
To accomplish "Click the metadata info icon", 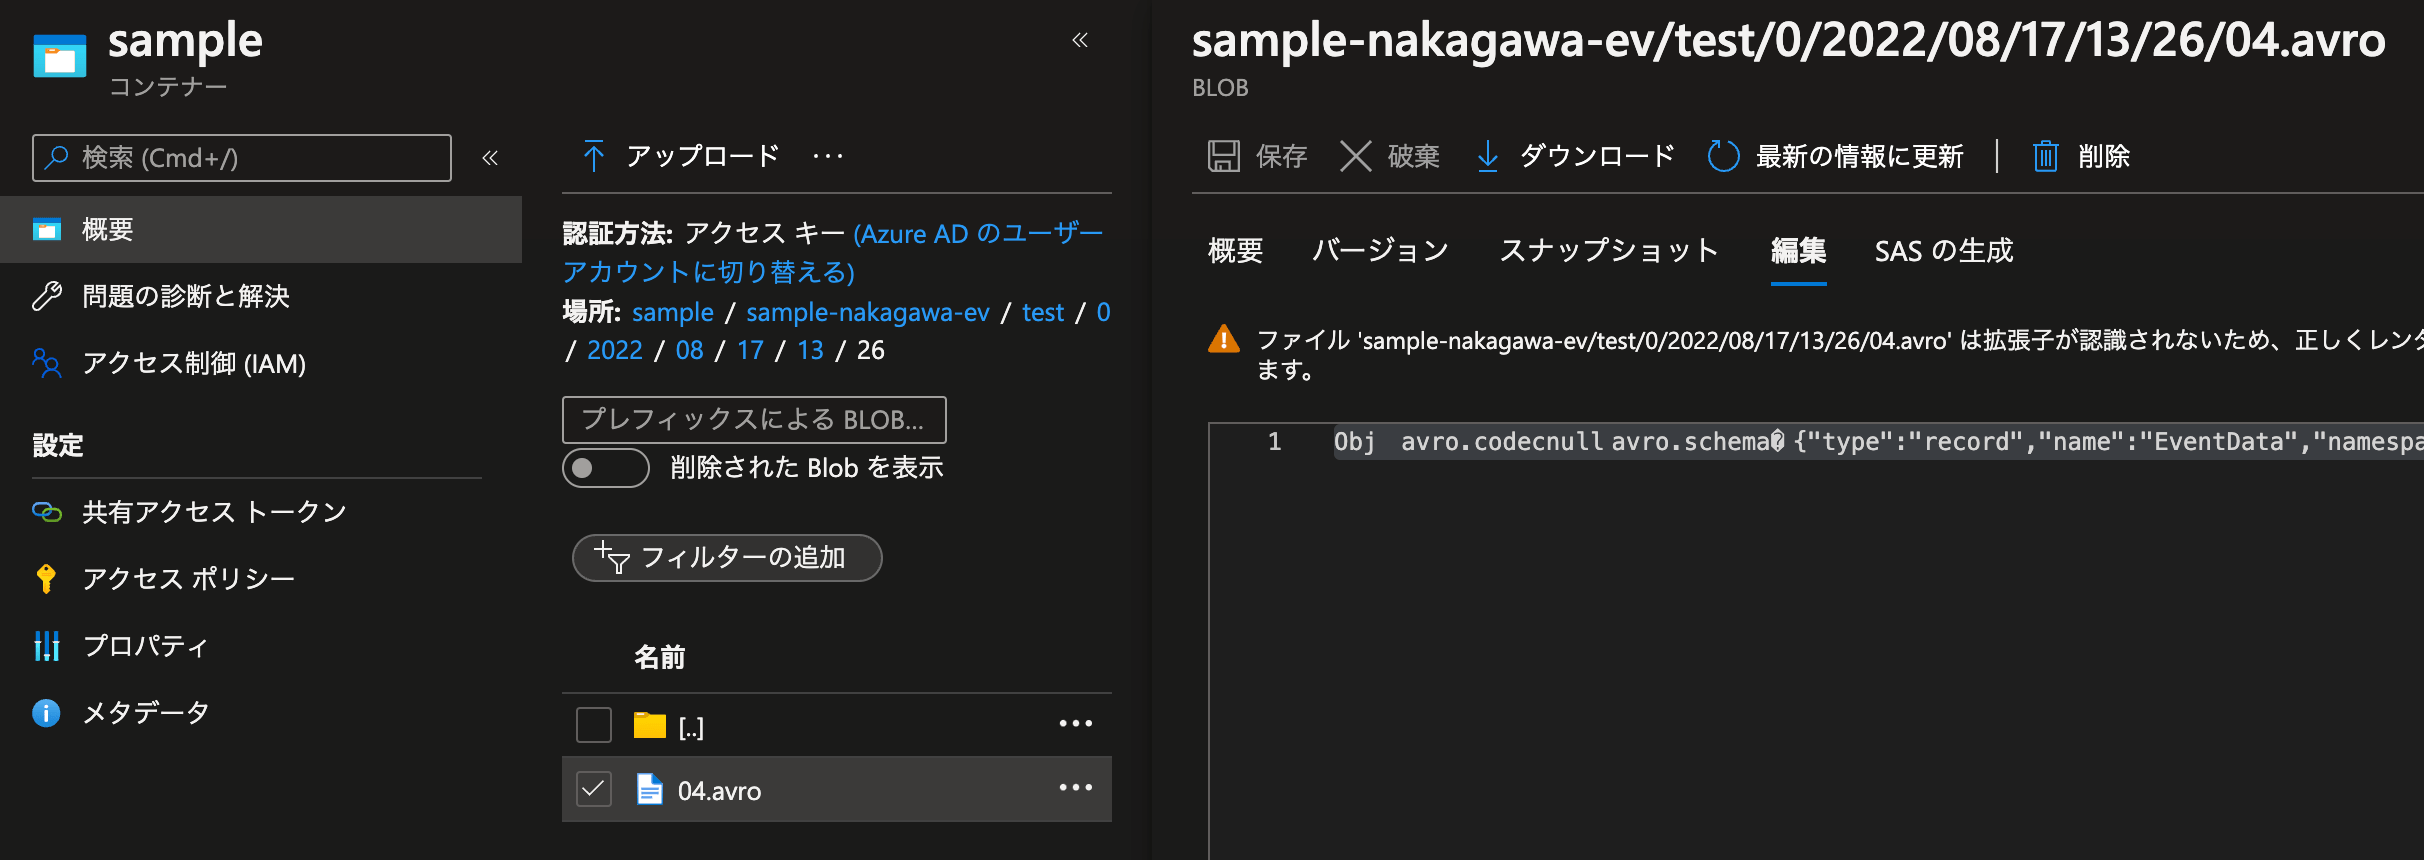I will pyautogui.click(x=46, y=713).
